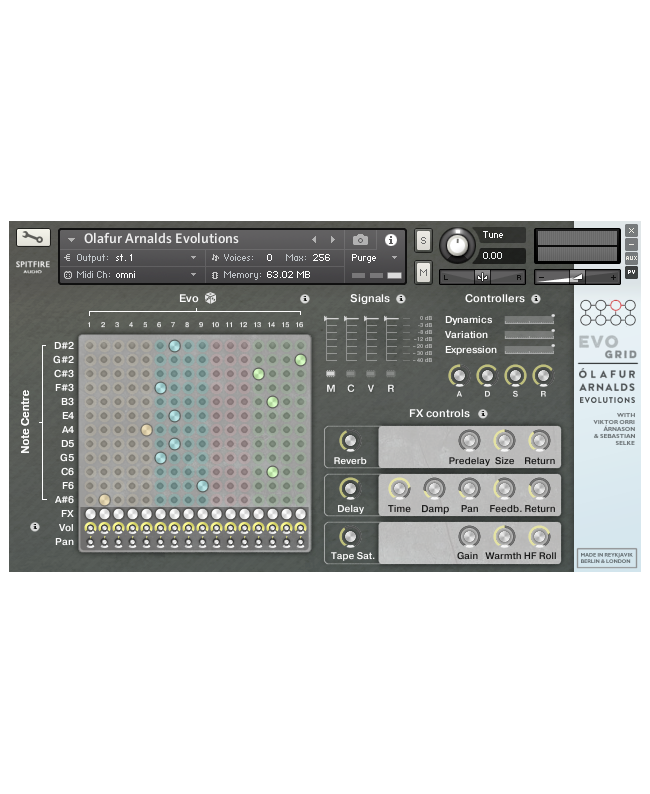Adjust the Tape Sat. knob
Screen dimensions: 650x794
tap(350, 536)
